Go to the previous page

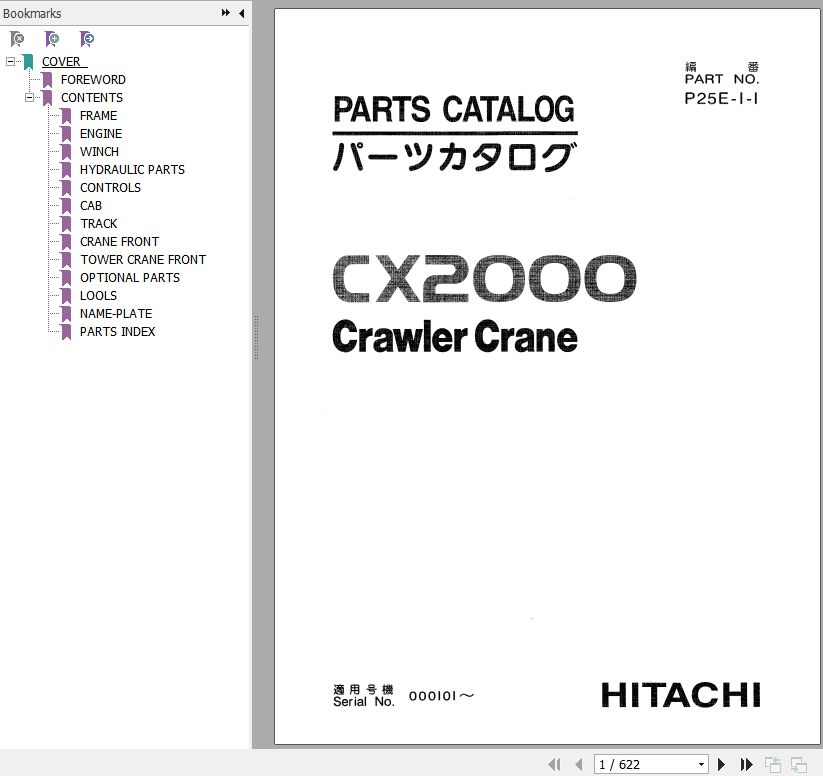578,764
